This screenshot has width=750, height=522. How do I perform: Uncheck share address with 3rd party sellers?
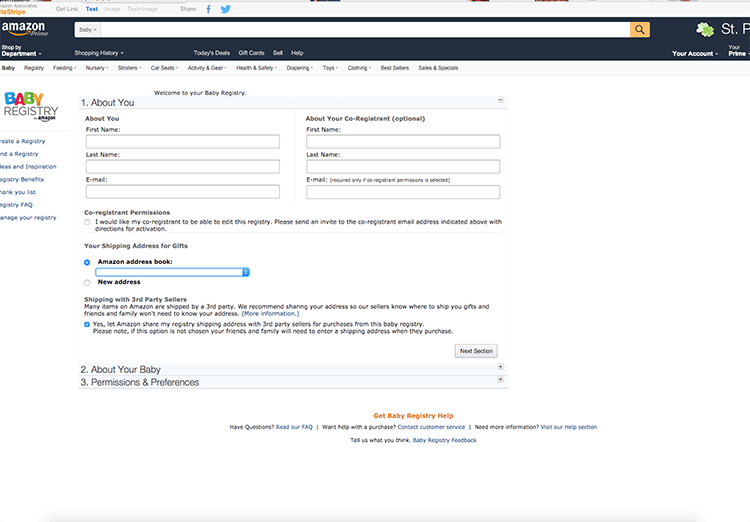click(87, 325)
